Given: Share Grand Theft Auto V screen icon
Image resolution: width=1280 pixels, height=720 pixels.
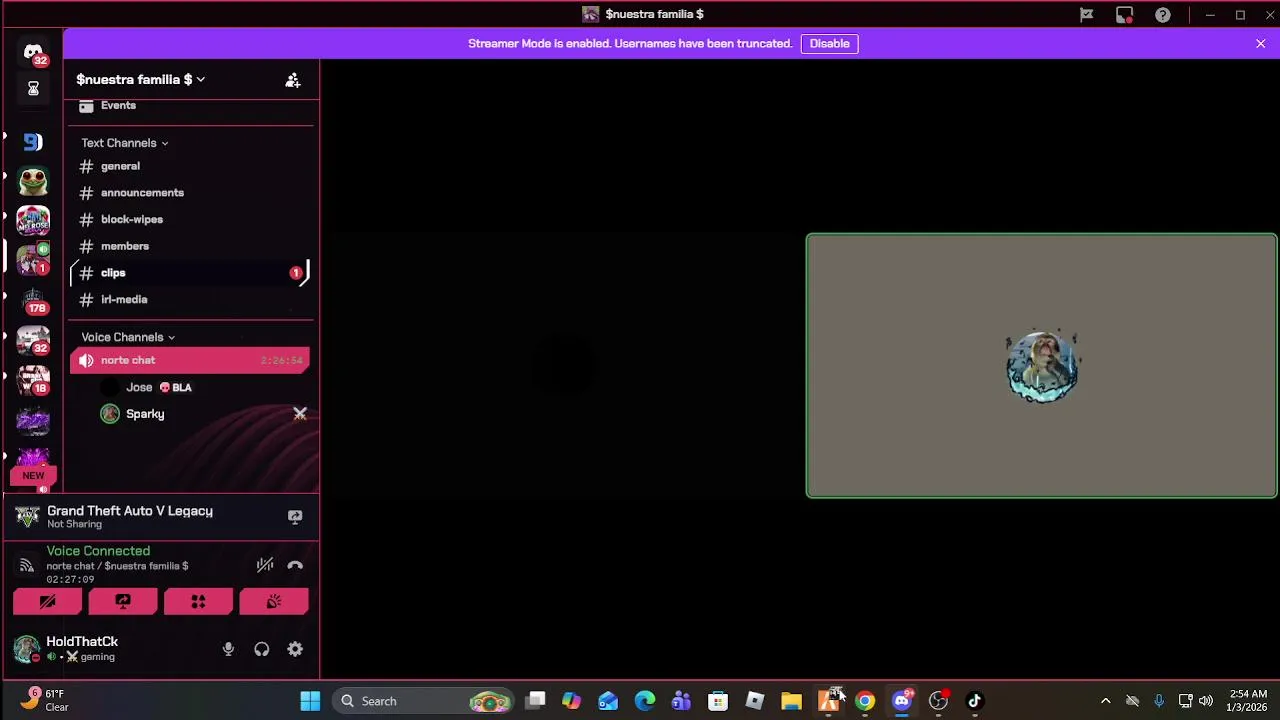Looking at the screenshot, I should [x=295, y=517].
